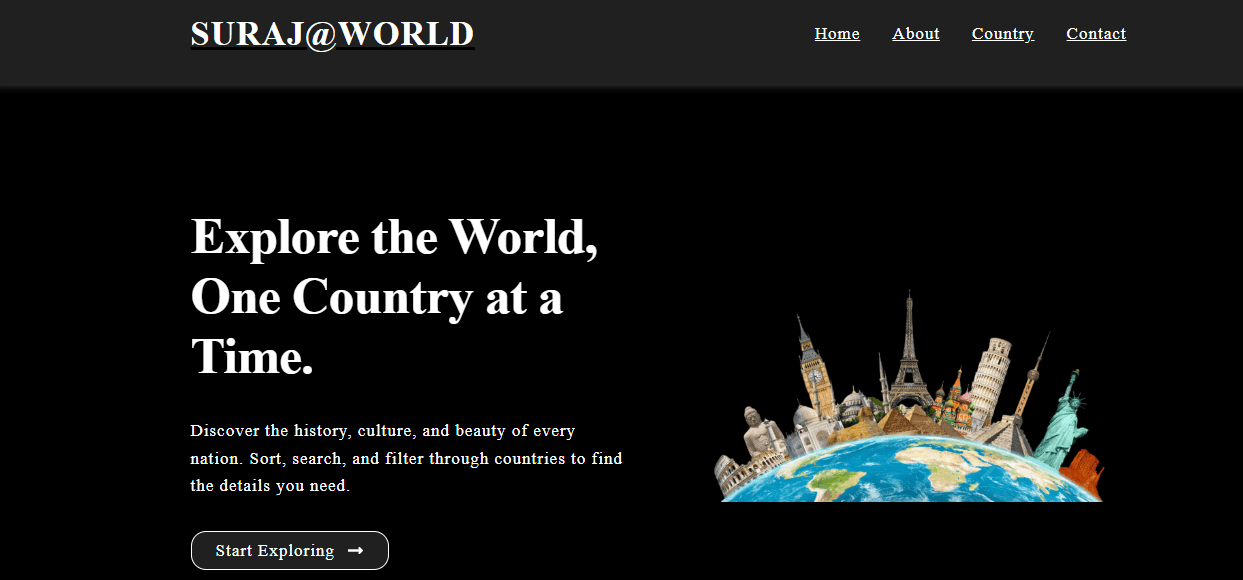The height and width of the screenshot is (580, 1243).
Task: Open the Contact link
Action: coord(1096,33)
